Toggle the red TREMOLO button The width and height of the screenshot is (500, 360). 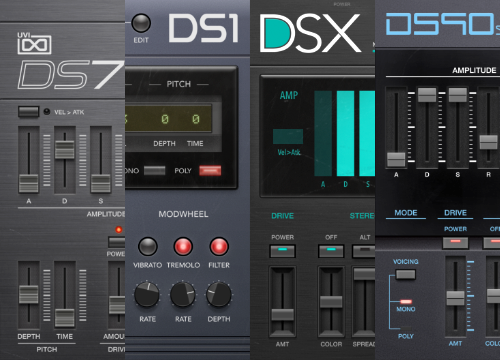[x=183, y=246]
